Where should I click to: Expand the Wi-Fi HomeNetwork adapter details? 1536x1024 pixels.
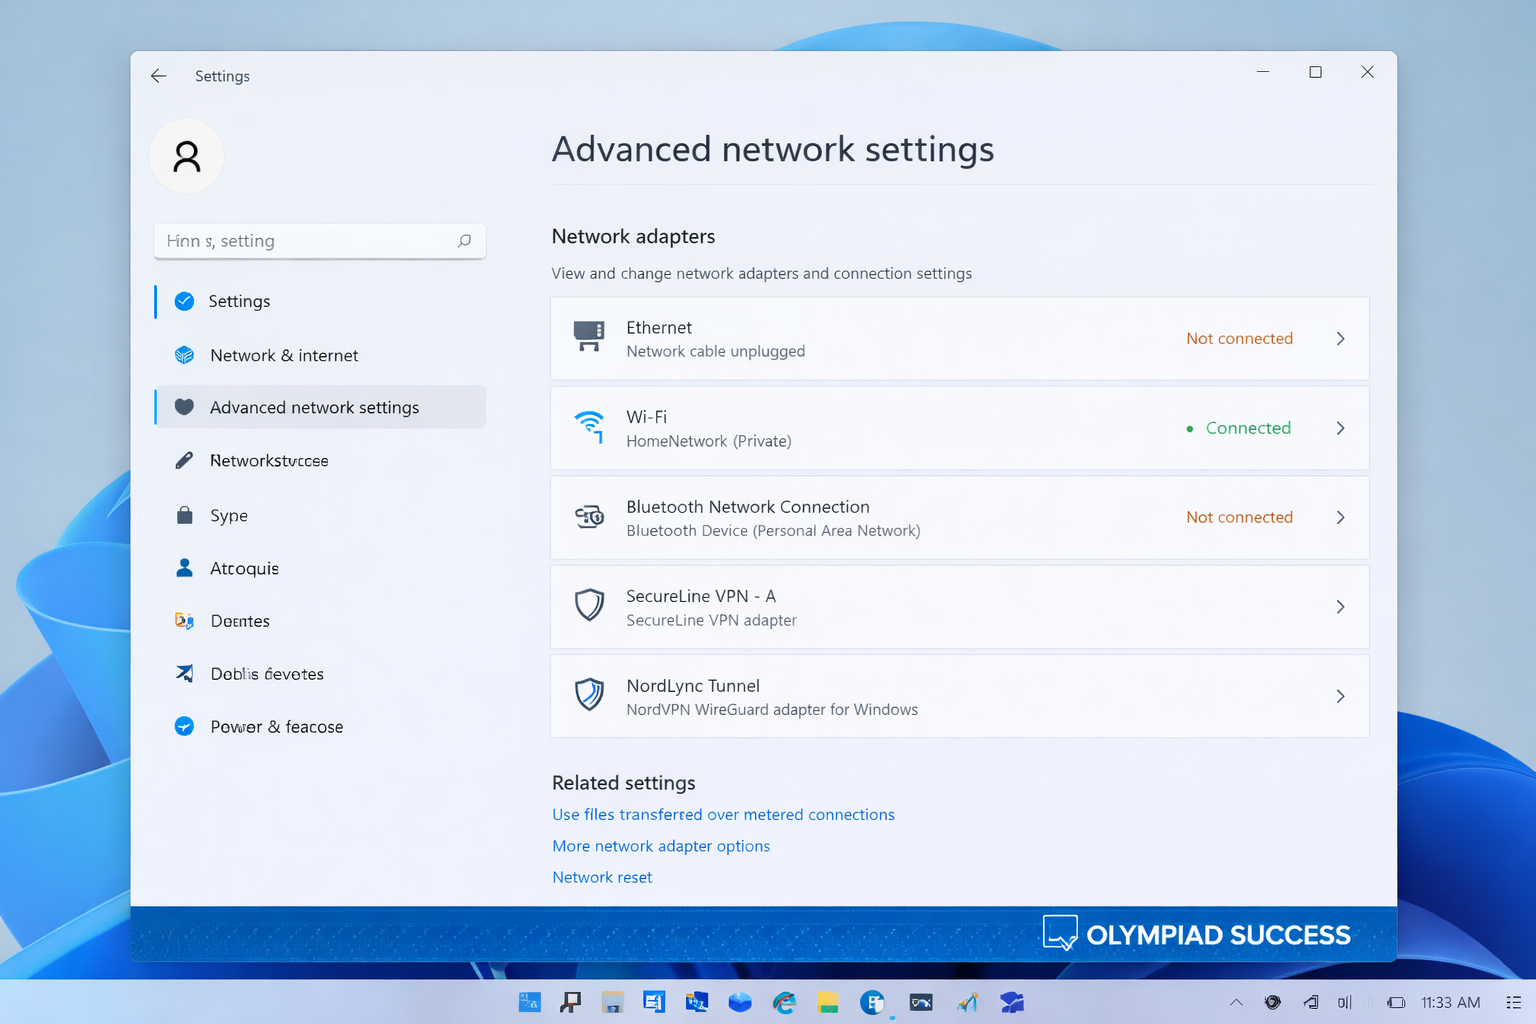click(1341, 427)
